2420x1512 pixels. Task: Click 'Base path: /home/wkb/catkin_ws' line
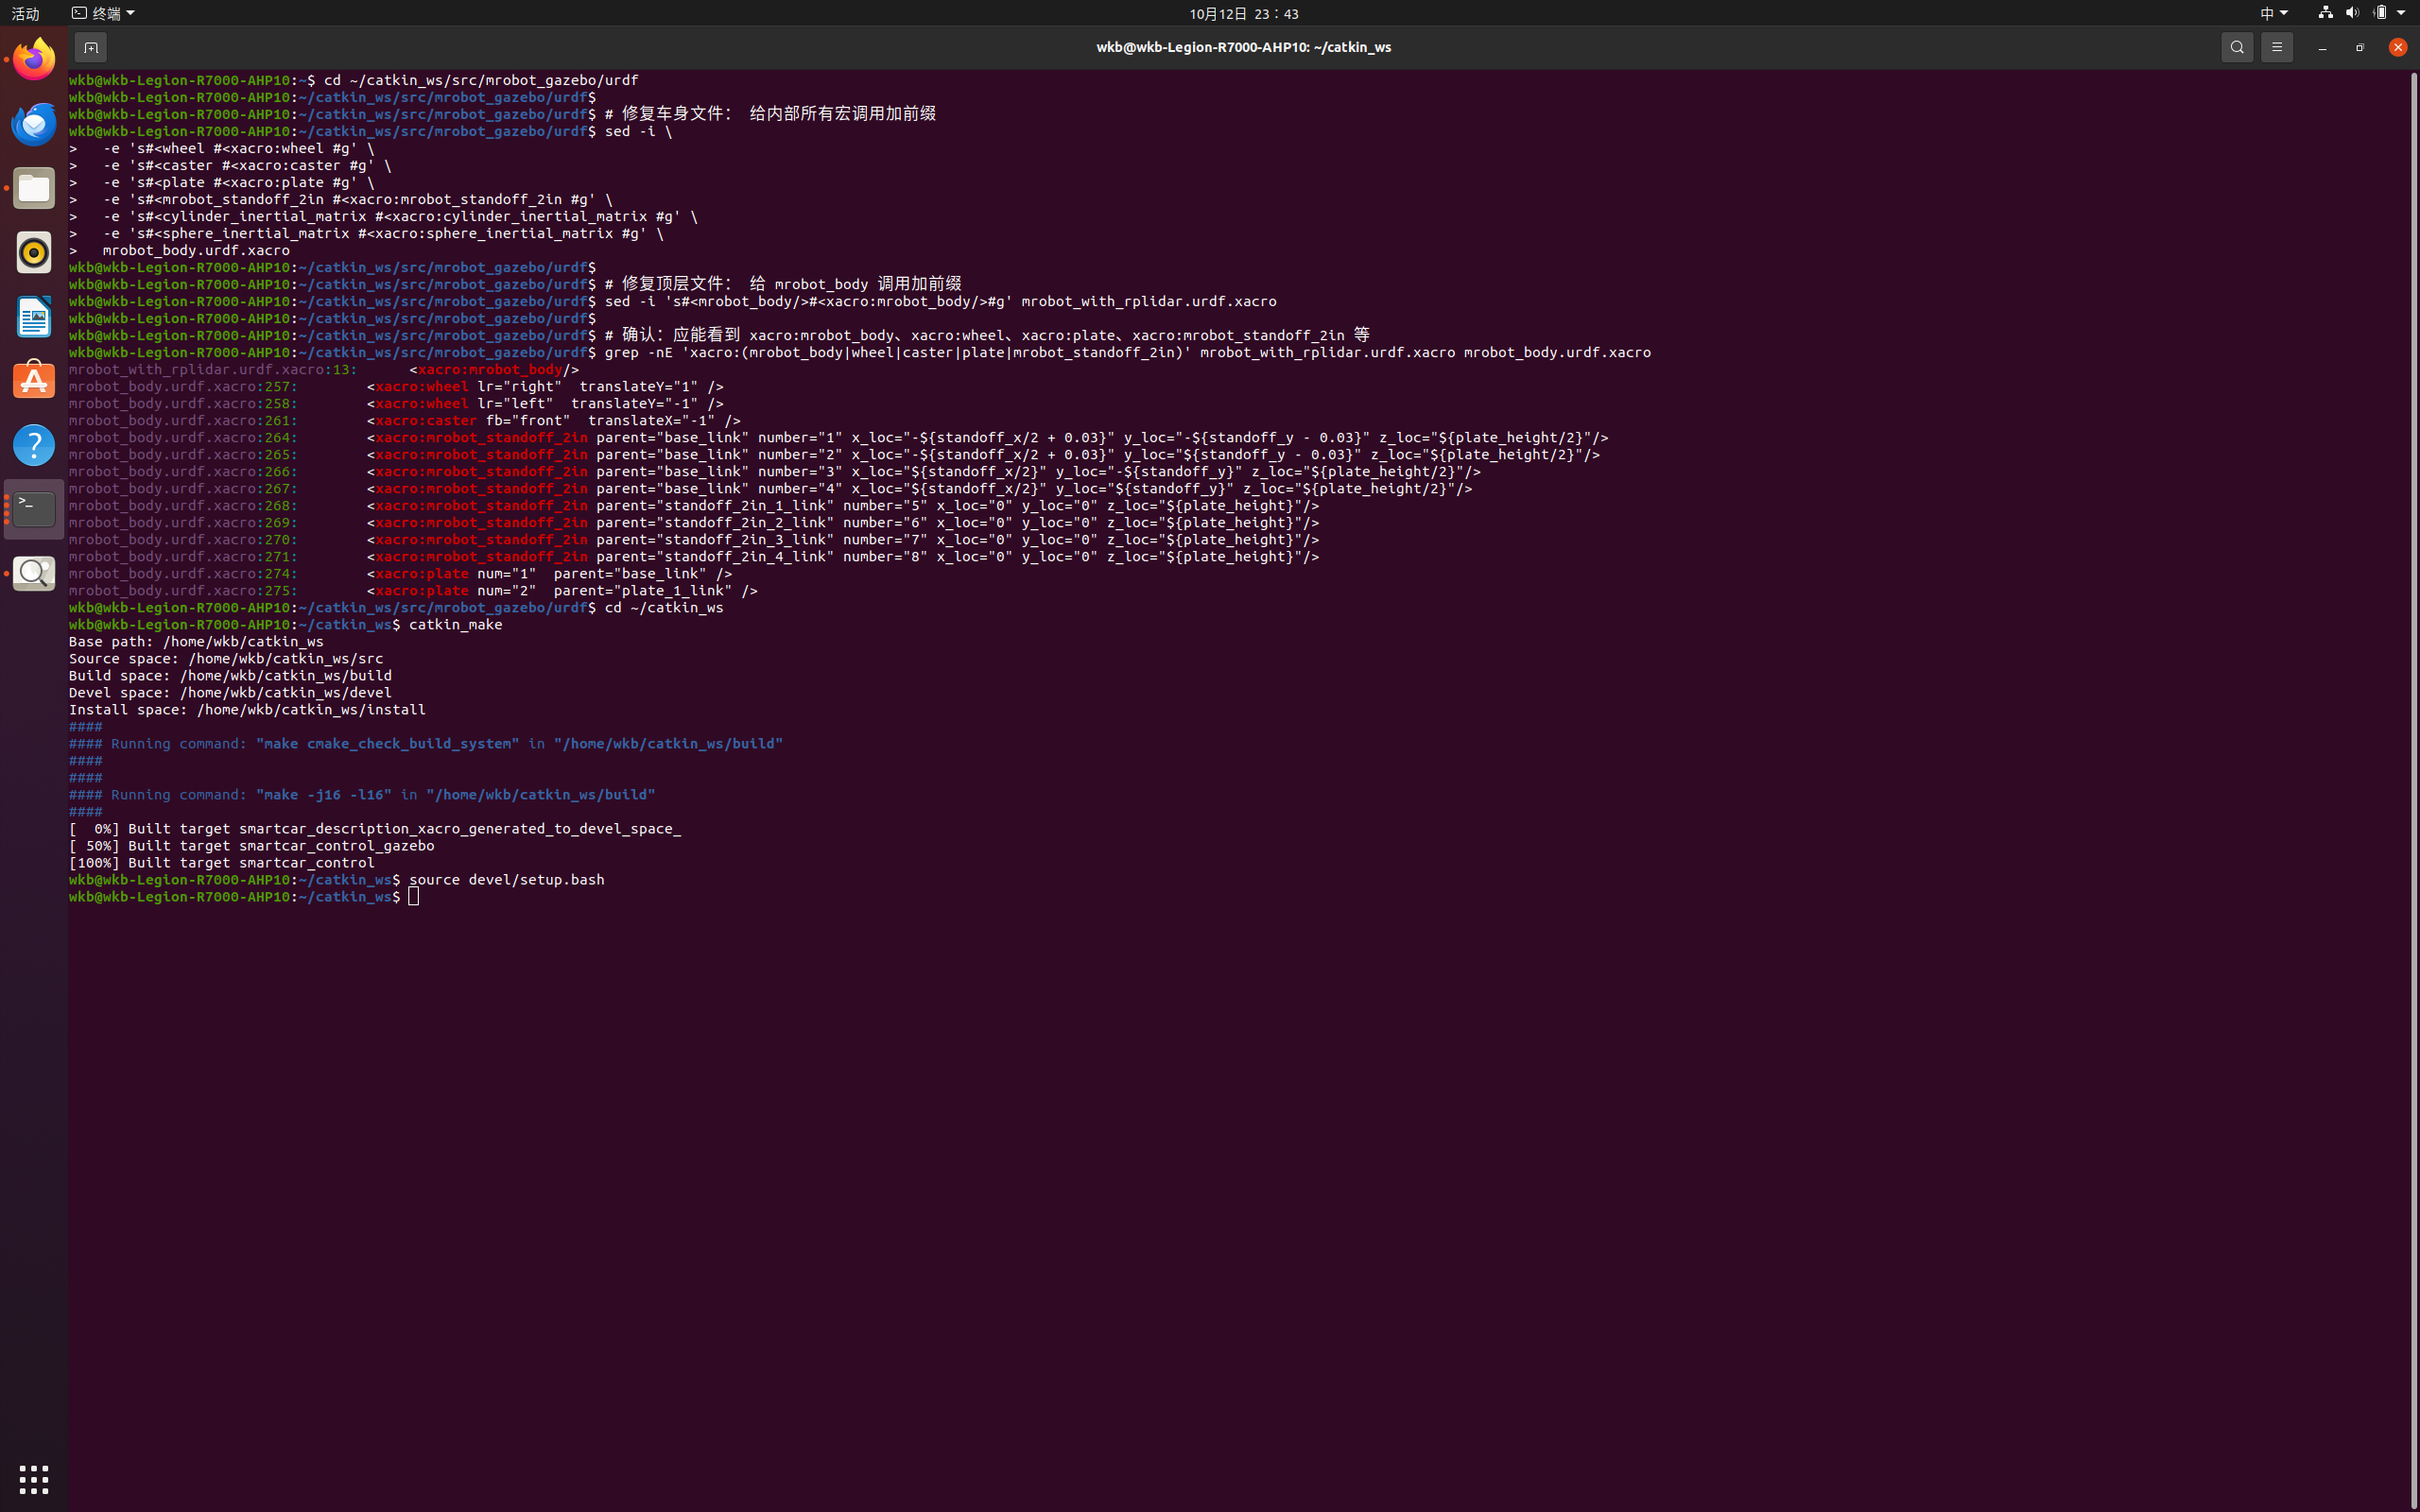[196, 642]
